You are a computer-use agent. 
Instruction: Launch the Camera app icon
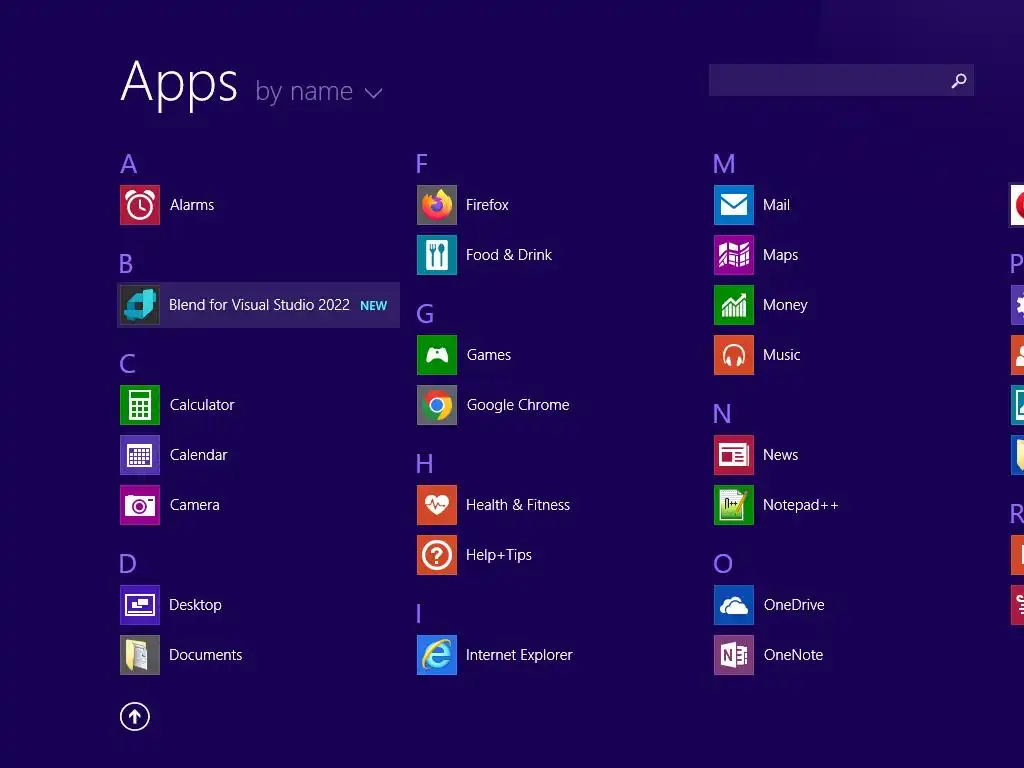(x=140, y=505)
